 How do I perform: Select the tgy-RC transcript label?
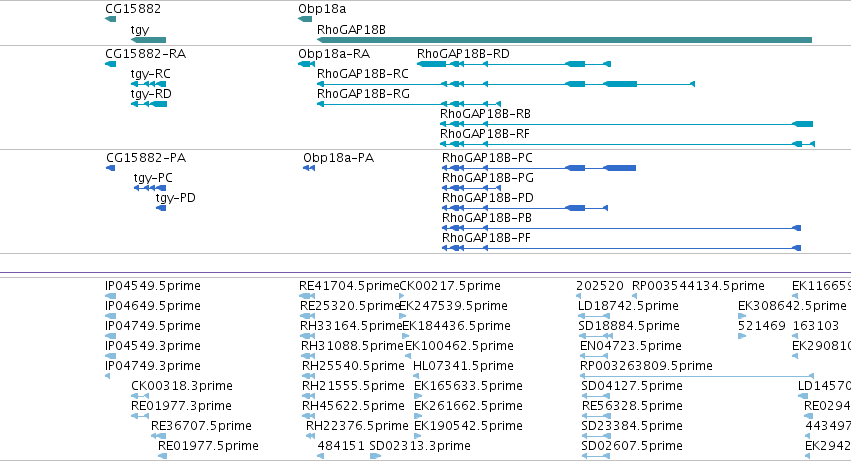click(150, 74)
